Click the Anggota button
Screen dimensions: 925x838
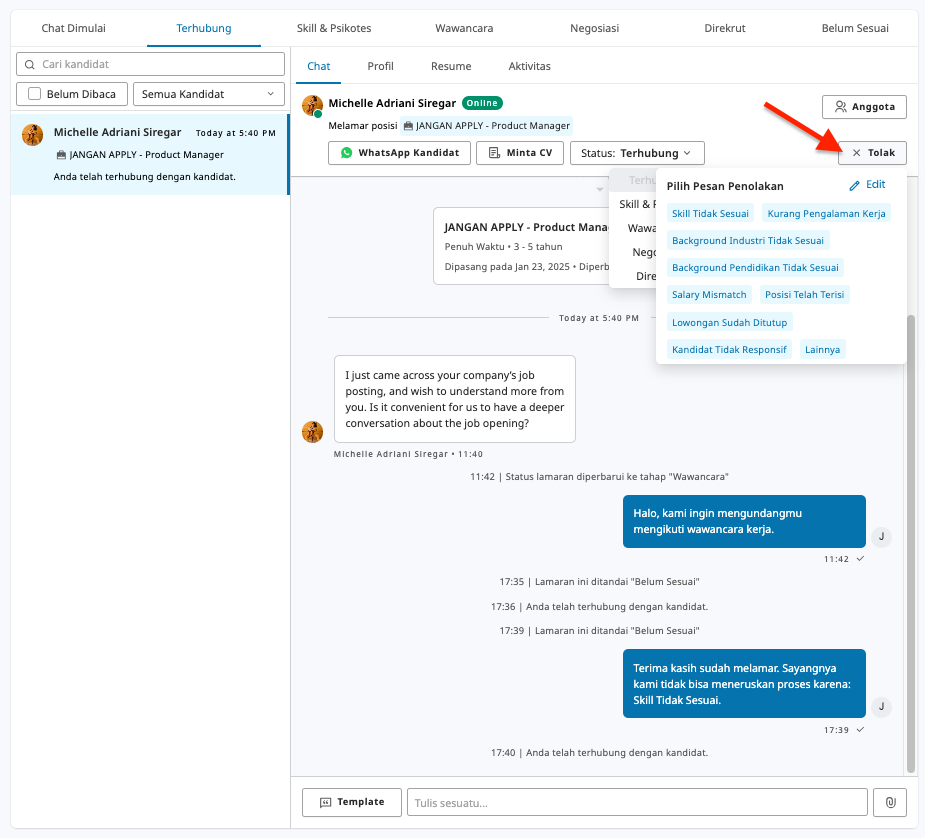coord(864,107)
